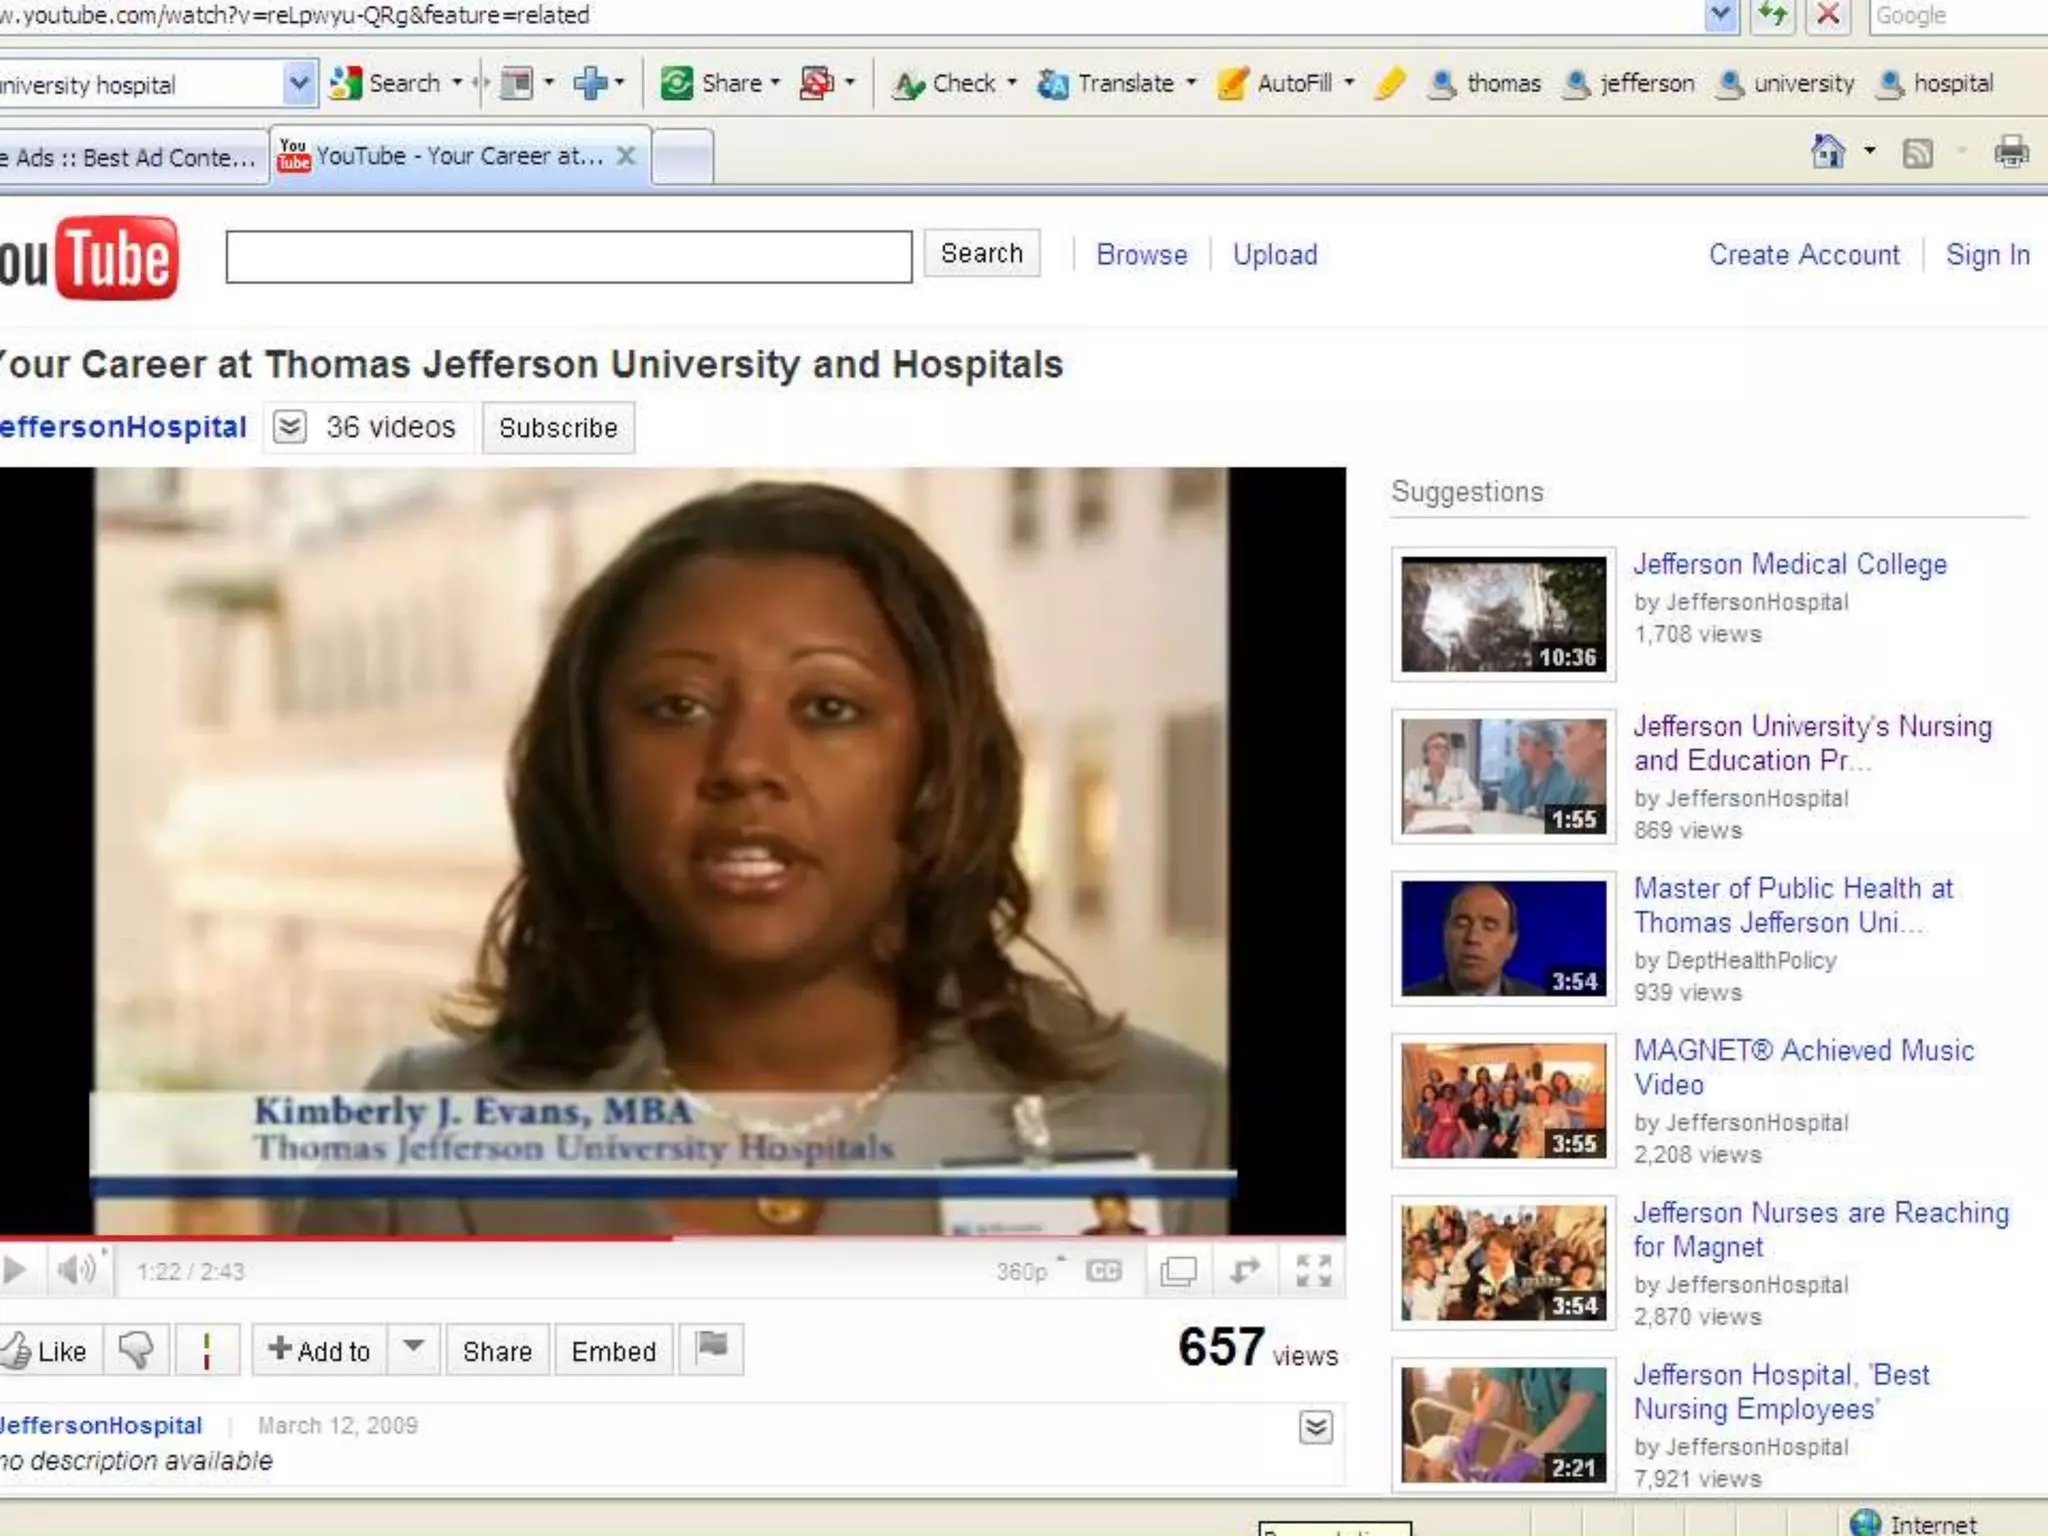The image size is (2048, 1536).
Task: Expand the video description arrow
Action: (1316, 1427)
